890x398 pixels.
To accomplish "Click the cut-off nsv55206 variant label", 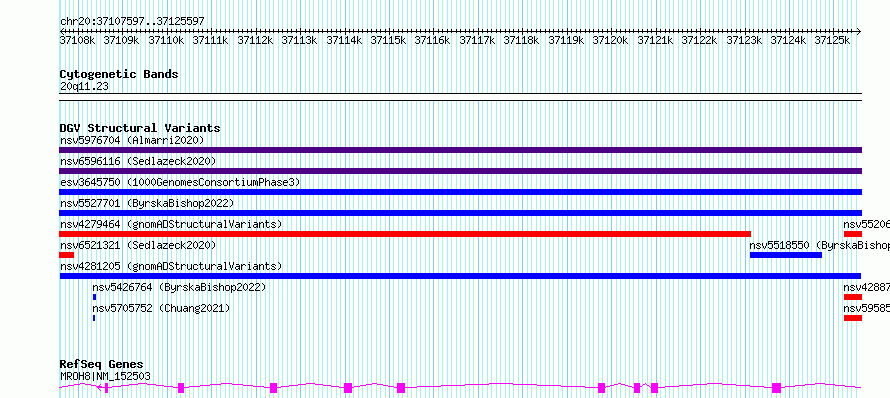I will 866,224.
